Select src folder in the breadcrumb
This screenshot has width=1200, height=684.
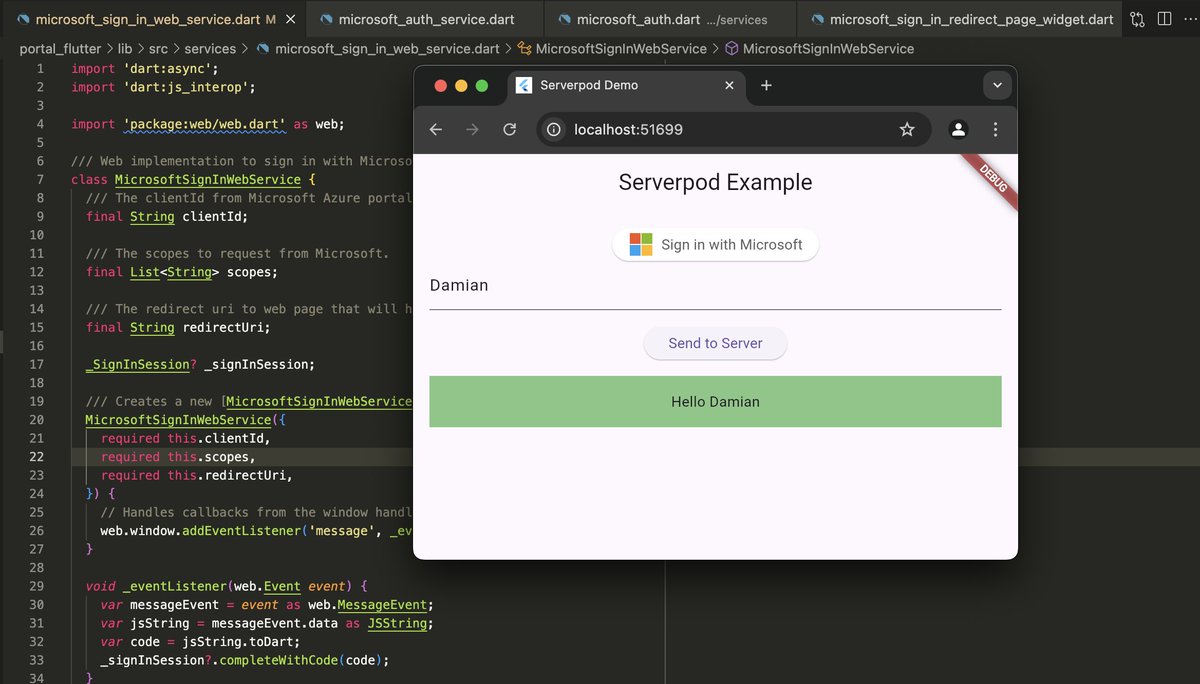pos(158,48)
